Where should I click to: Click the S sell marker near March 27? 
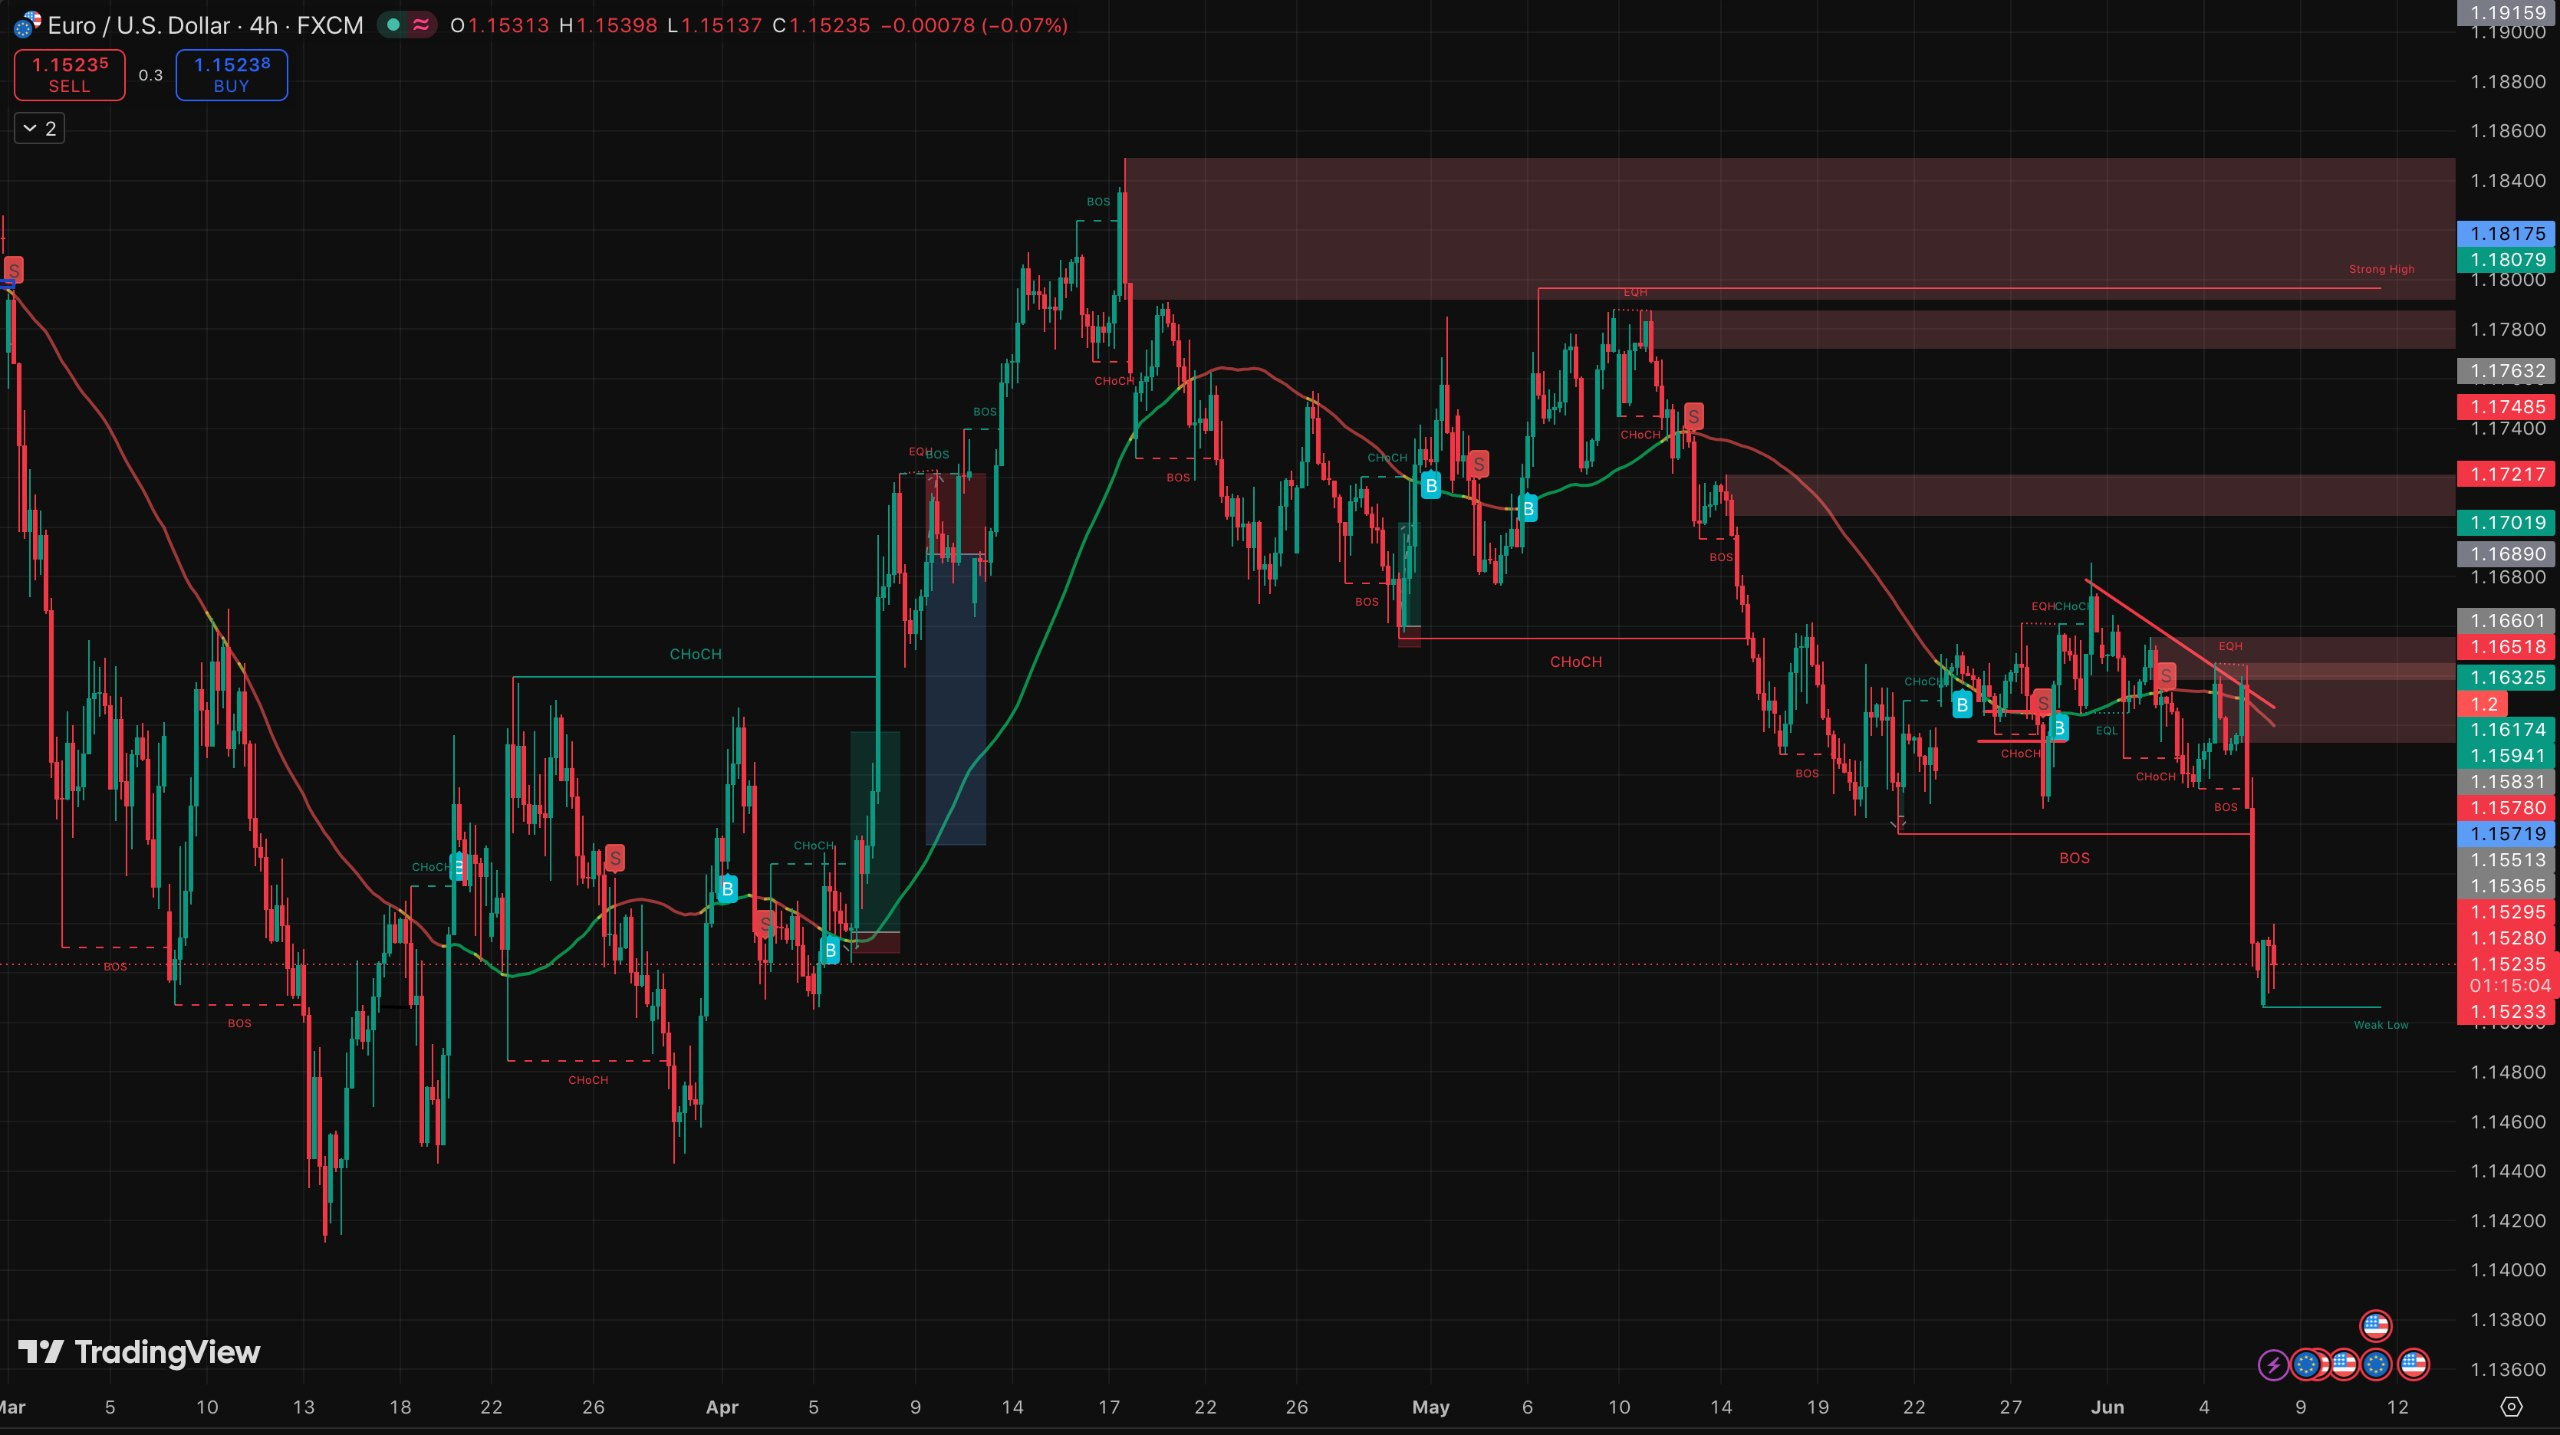615,858
